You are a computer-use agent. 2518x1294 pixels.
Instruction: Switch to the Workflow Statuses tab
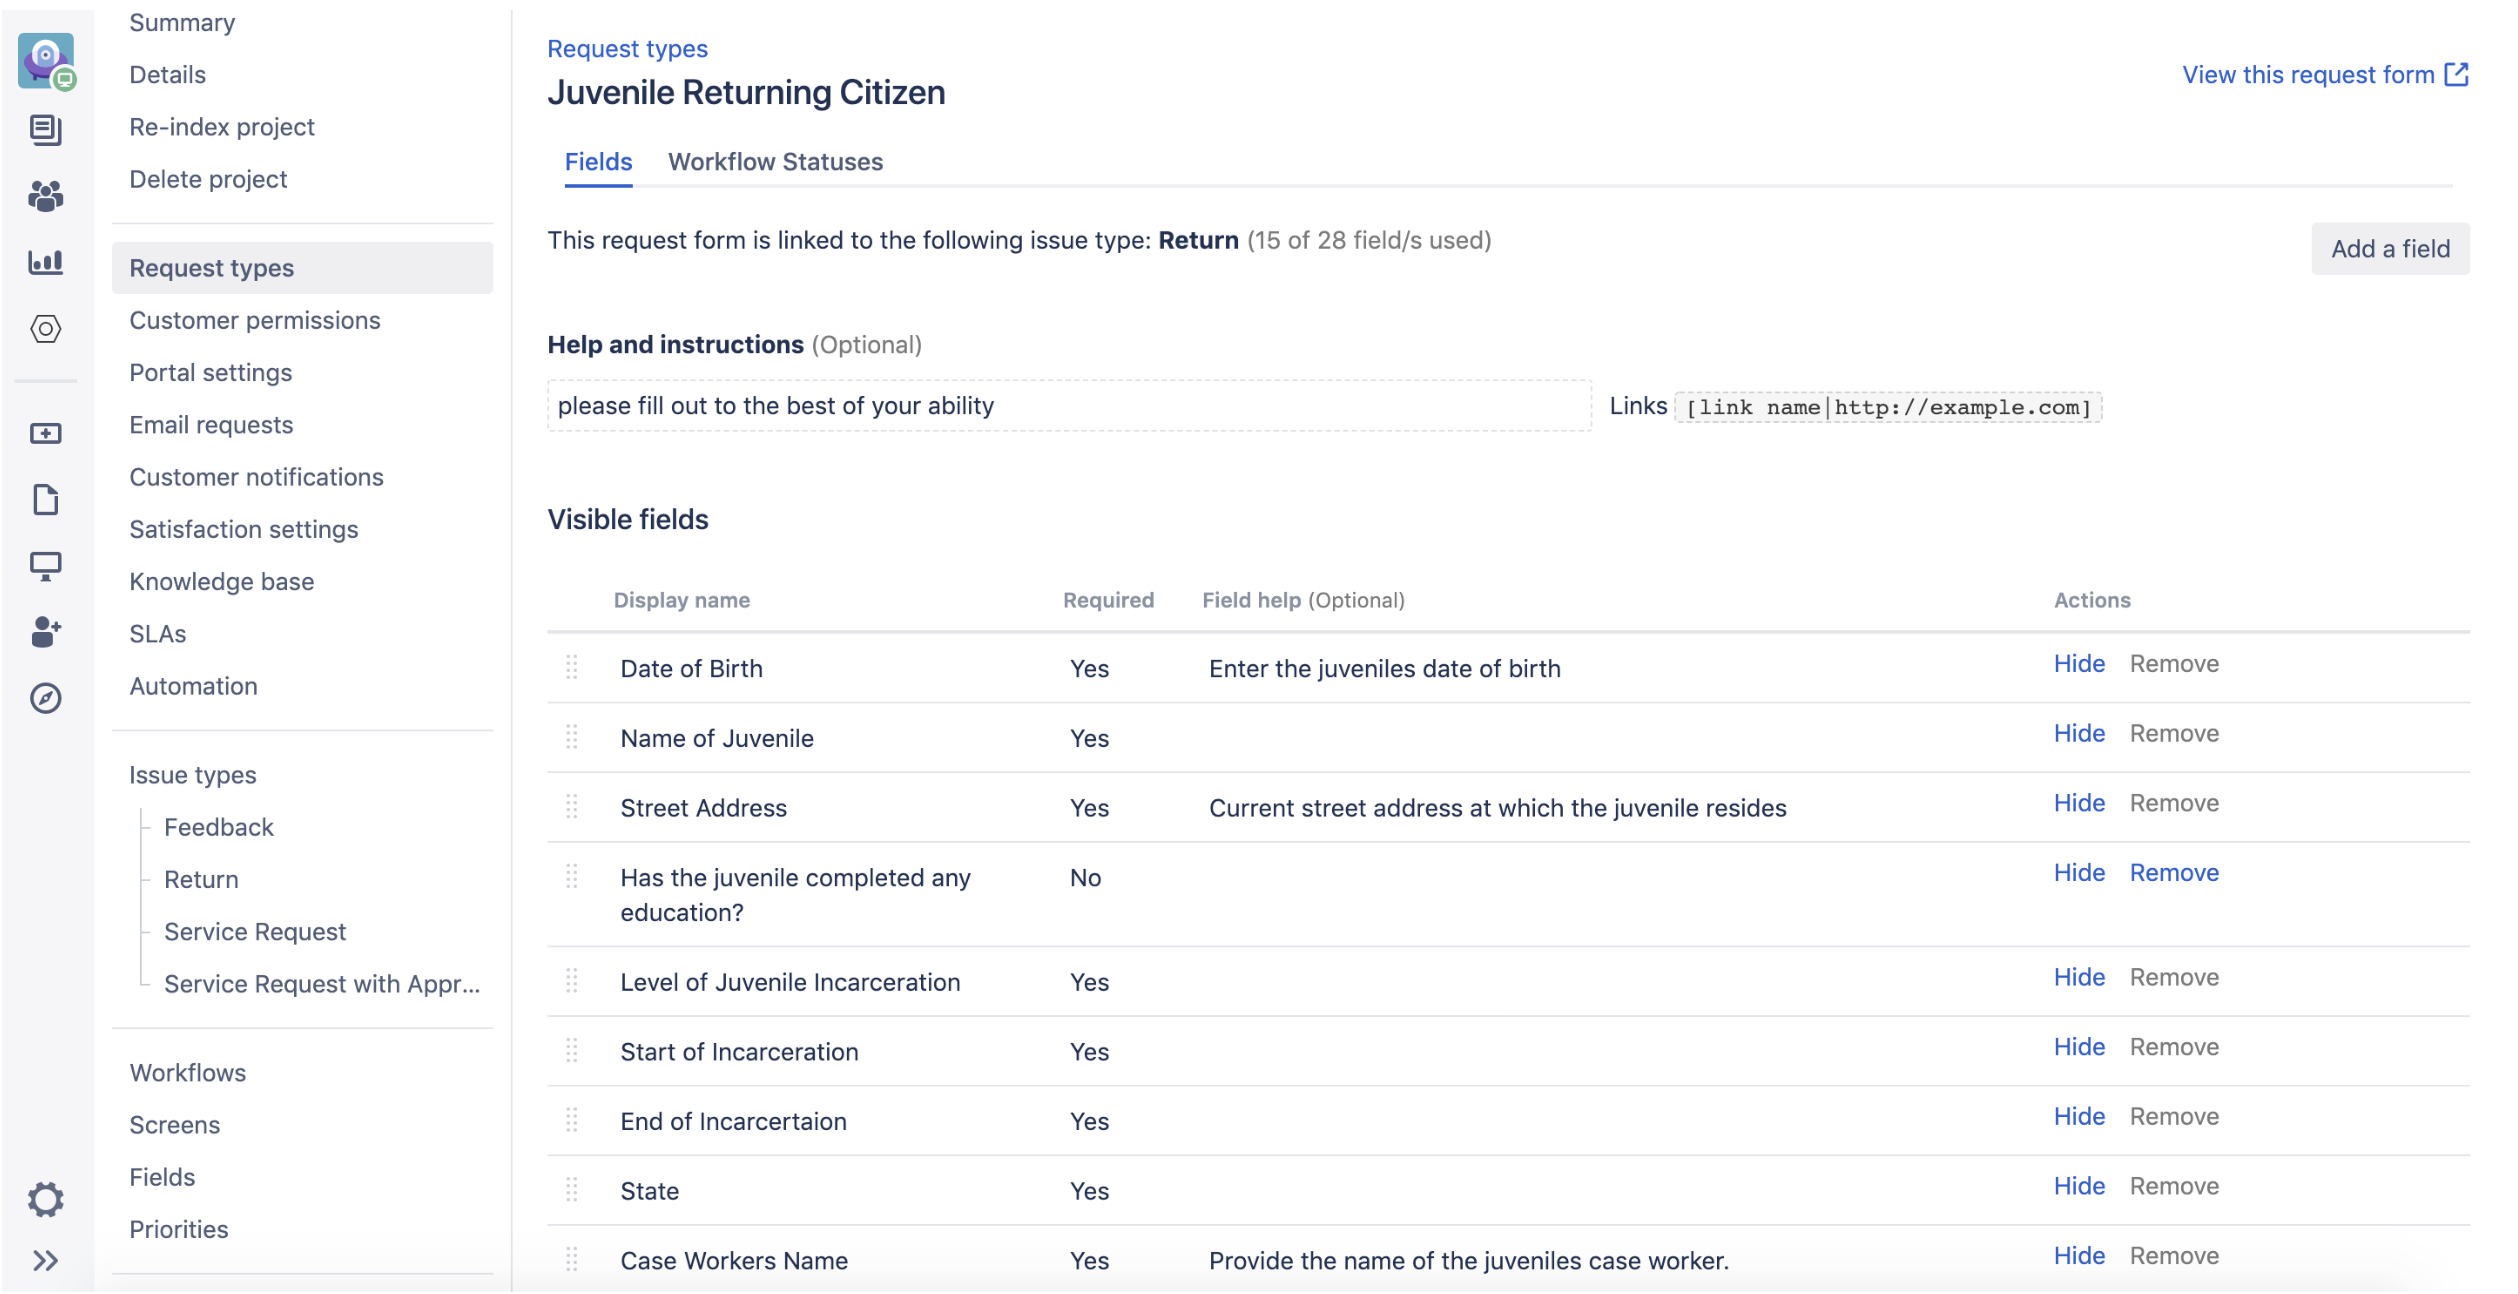tap(776, 162)
